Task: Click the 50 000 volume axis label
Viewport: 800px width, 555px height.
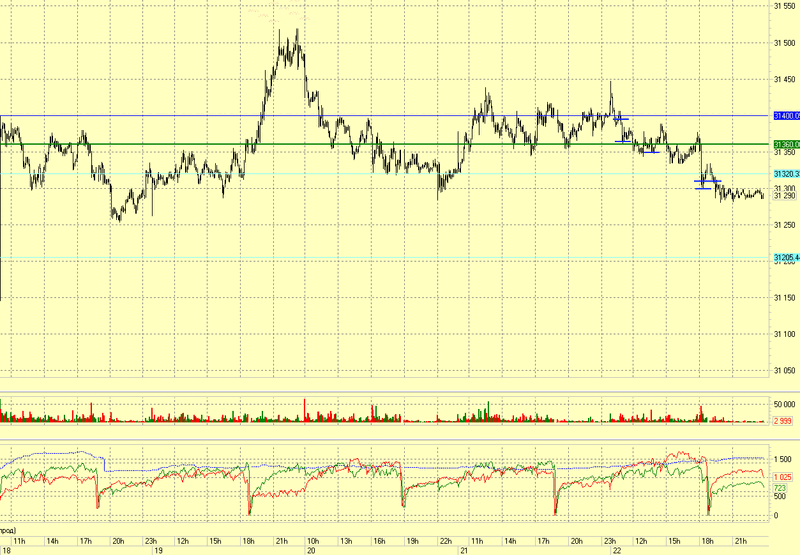Action: pos(785,405)
